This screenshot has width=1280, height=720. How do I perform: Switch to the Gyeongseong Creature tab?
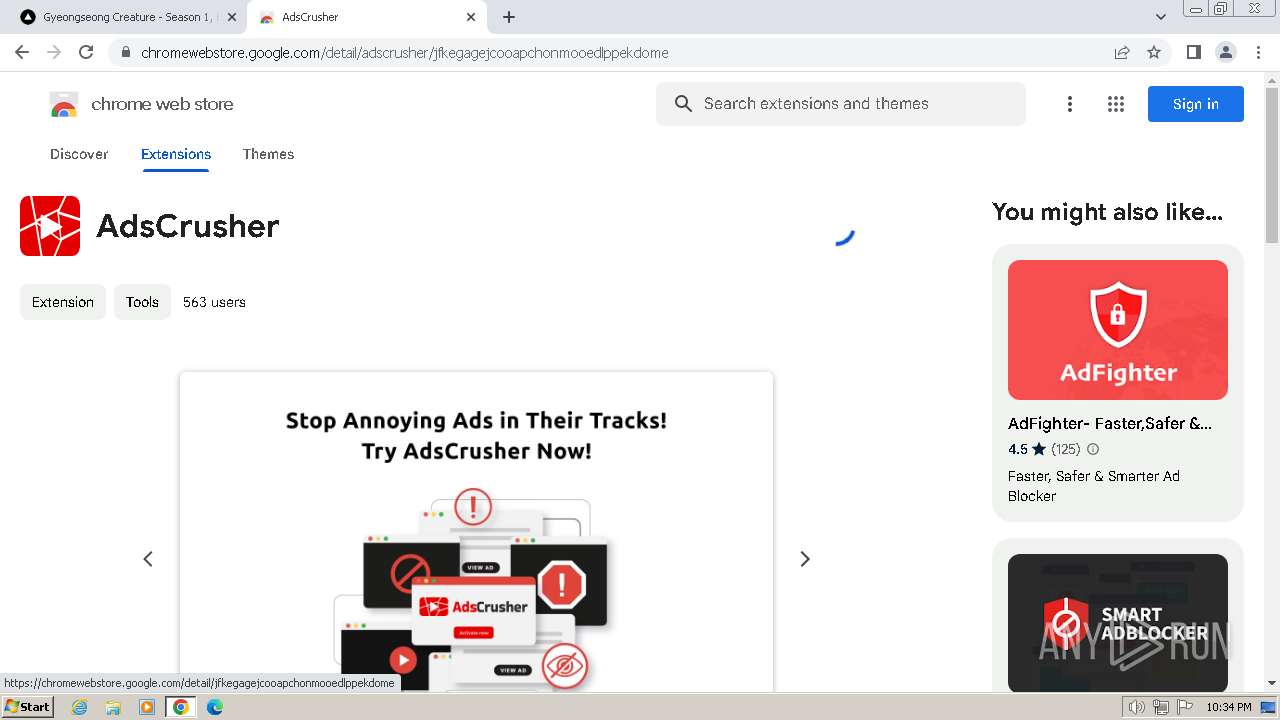(x=125, y=17)
